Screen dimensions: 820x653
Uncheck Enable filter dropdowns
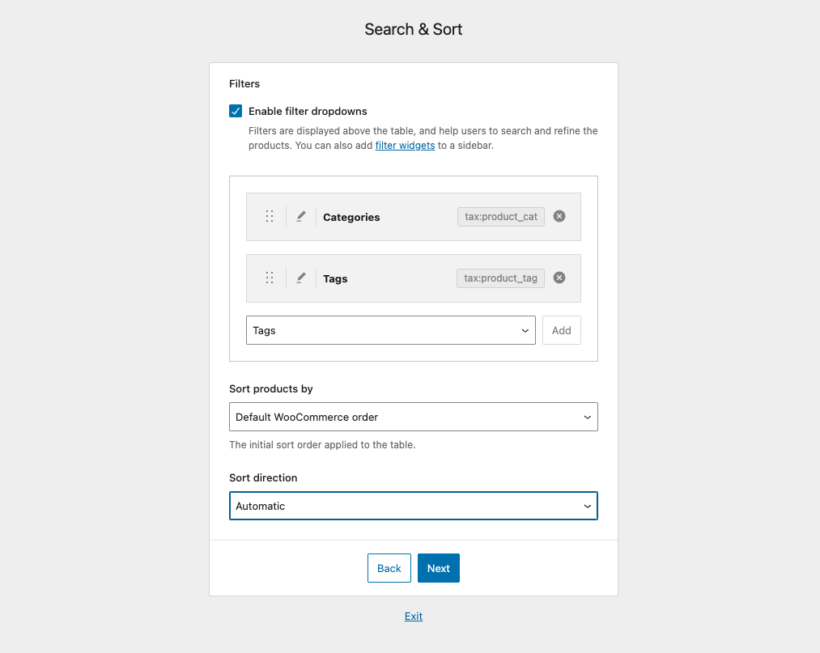[235, 111]
